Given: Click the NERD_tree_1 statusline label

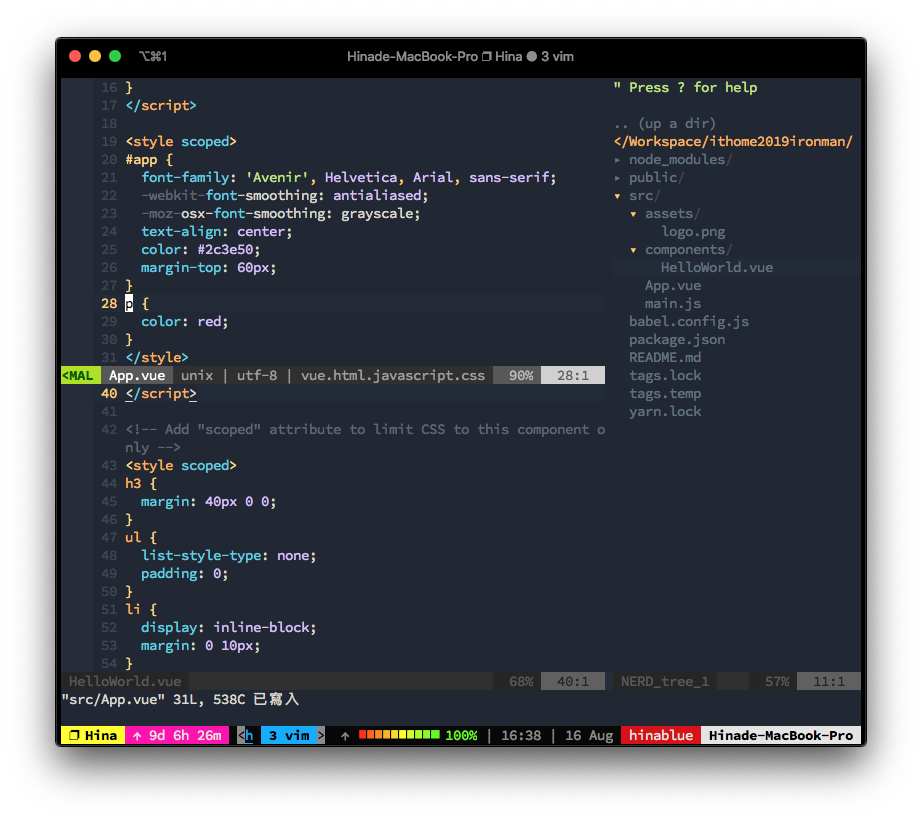Looking at the screenshot, I should (x=665, y=681).
